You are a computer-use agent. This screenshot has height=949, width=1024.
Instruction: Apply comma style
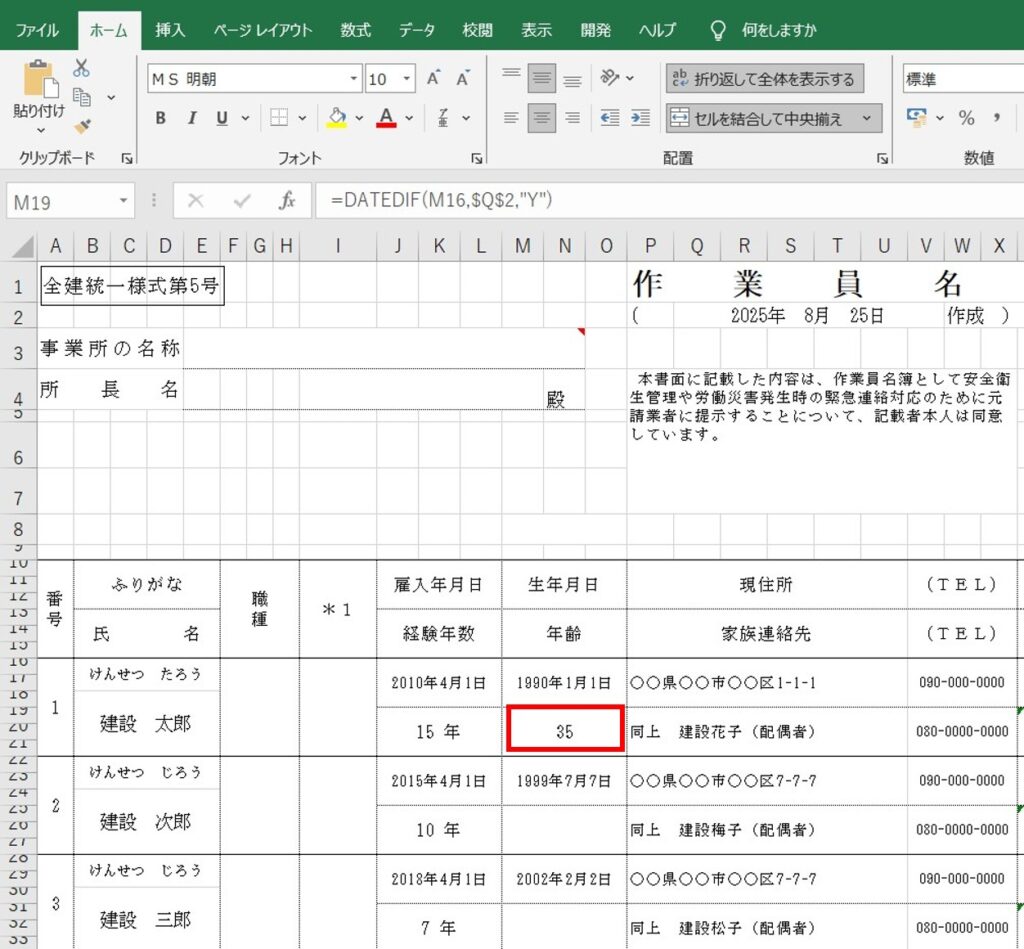click(997, 118)
